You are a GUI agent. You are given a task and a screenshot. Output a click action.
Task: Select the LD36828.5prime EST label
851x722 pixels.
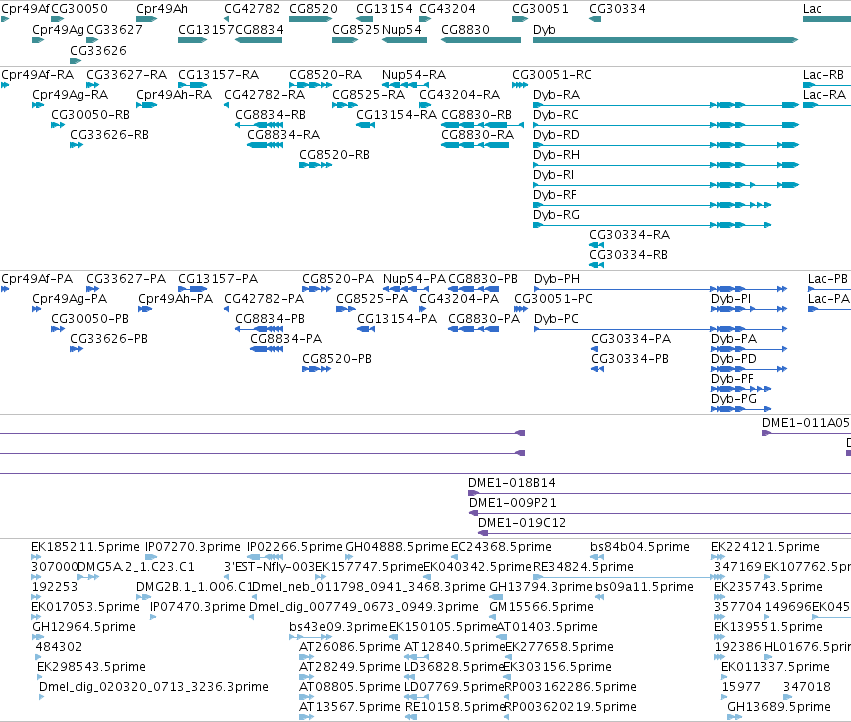pyautogui.click(x=455, y=667)
